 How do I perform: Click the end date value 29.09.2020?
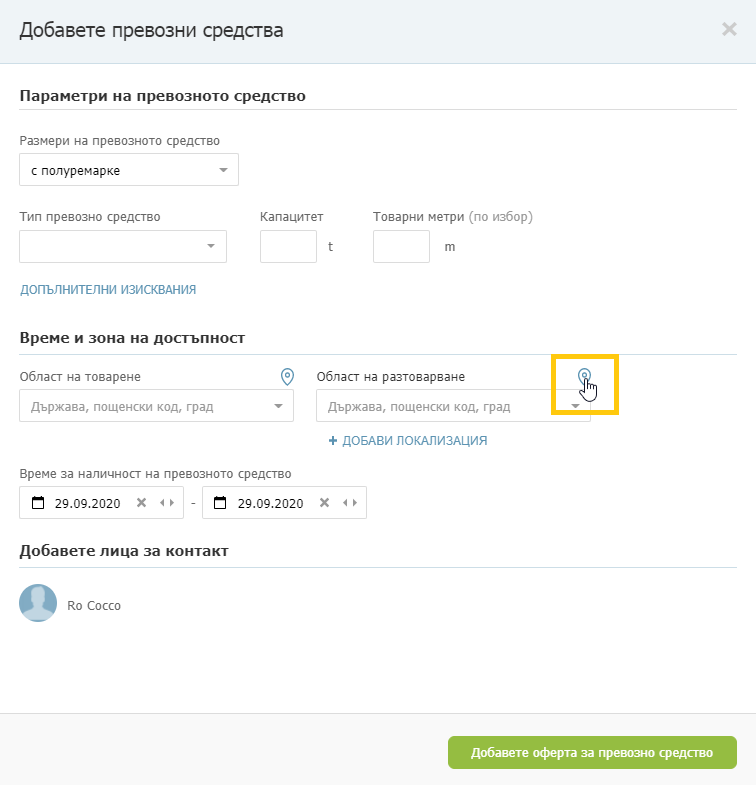[x=270, y=503]
